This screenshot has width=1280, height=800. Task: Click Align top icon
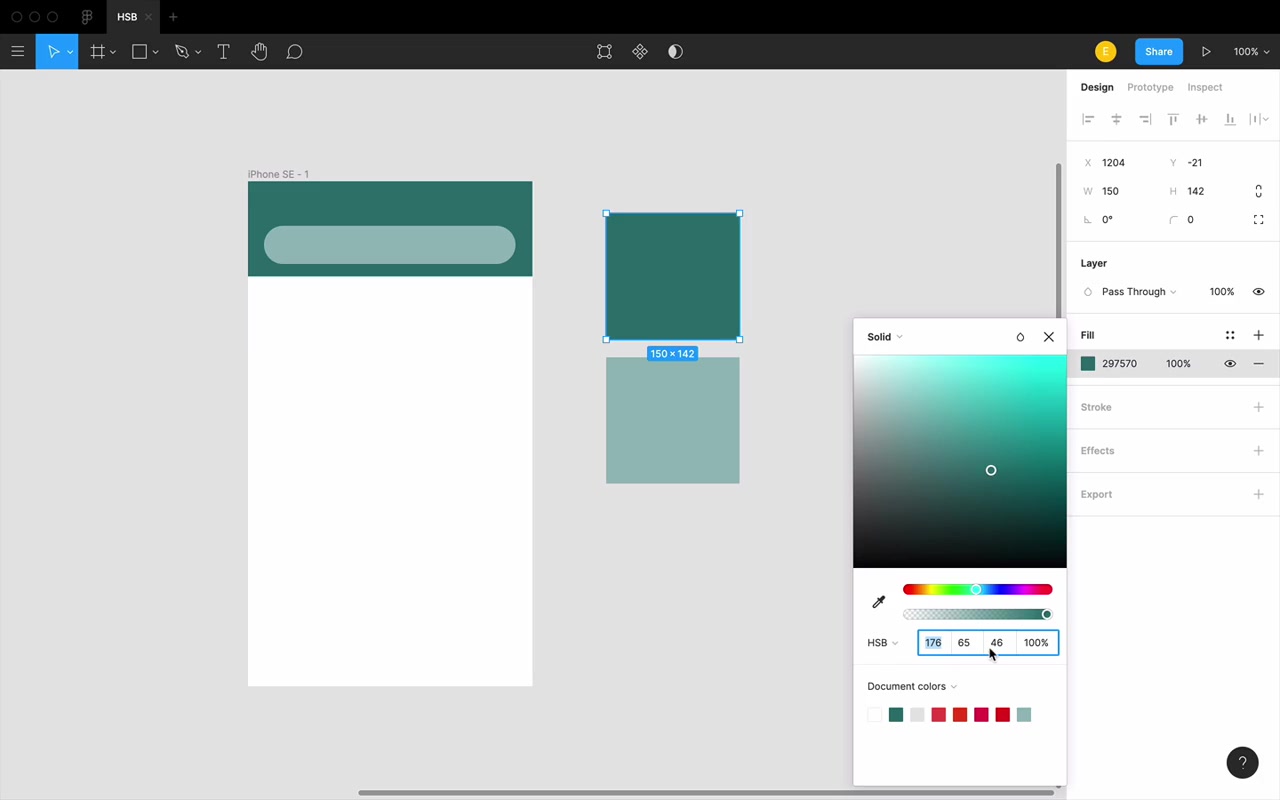click(x=1173, y=119)
